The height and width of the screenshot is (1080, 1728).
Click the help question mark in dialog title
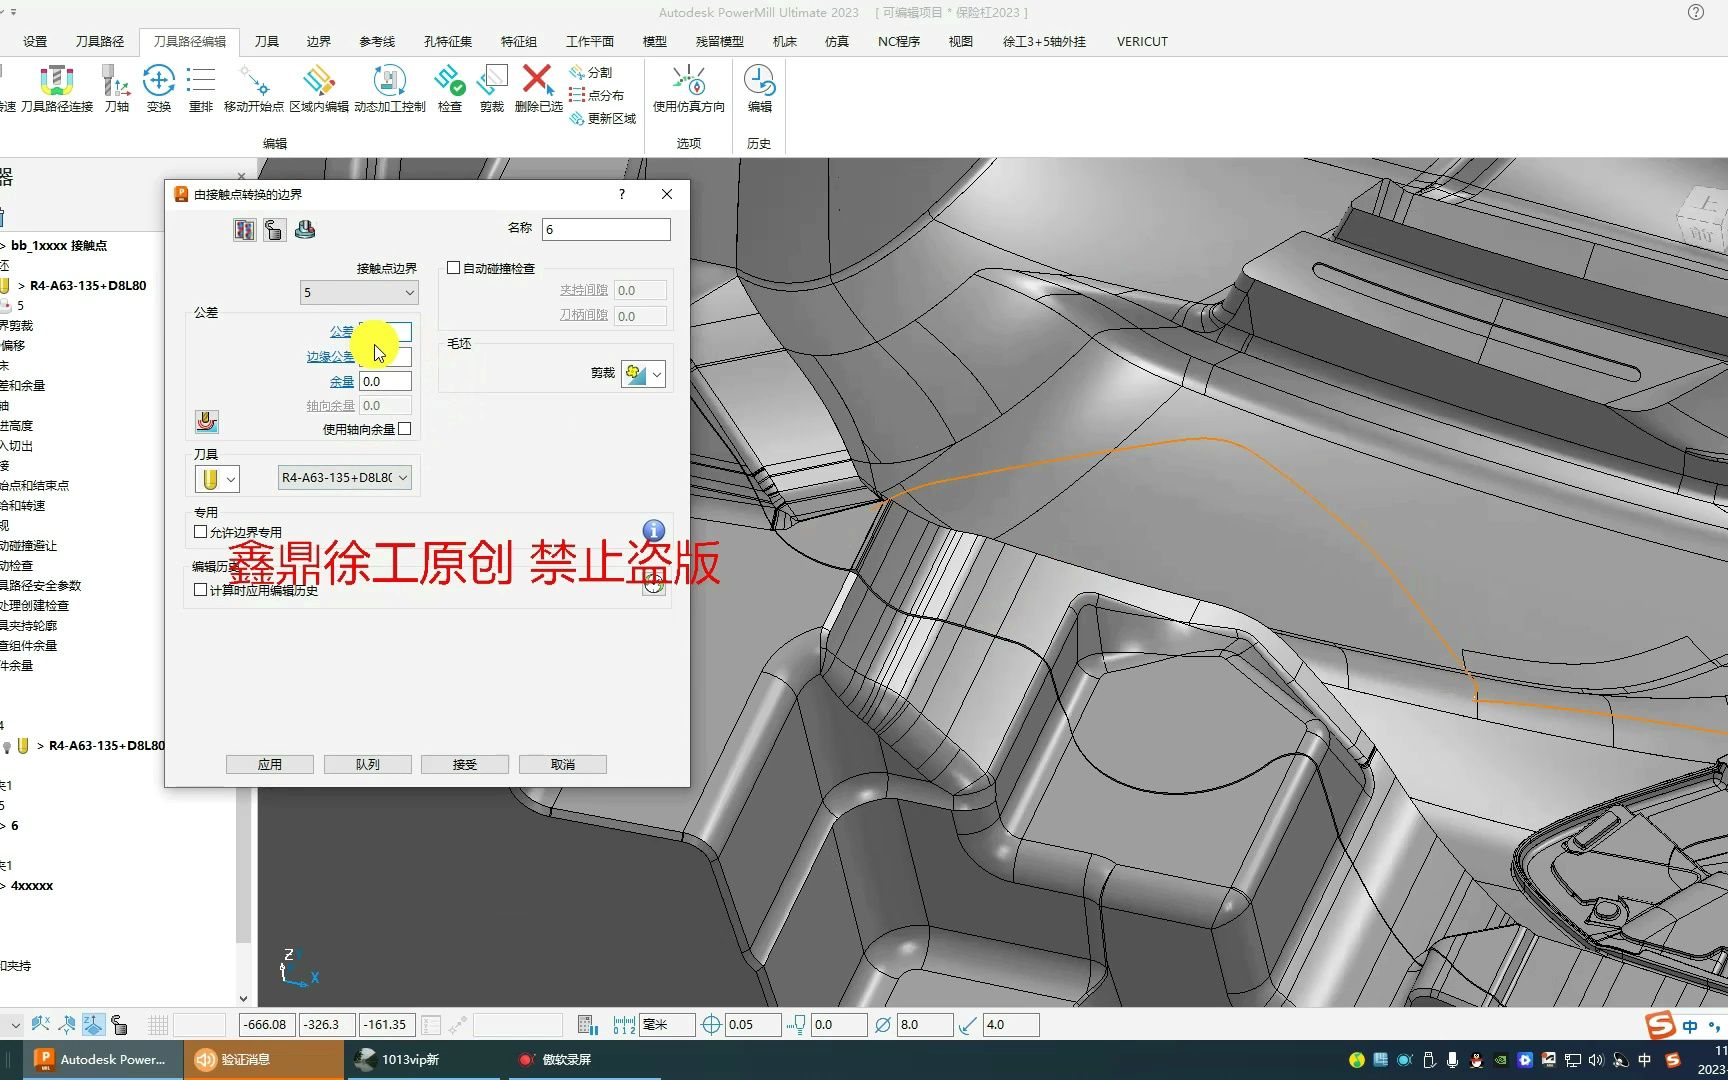coord(622,194)
